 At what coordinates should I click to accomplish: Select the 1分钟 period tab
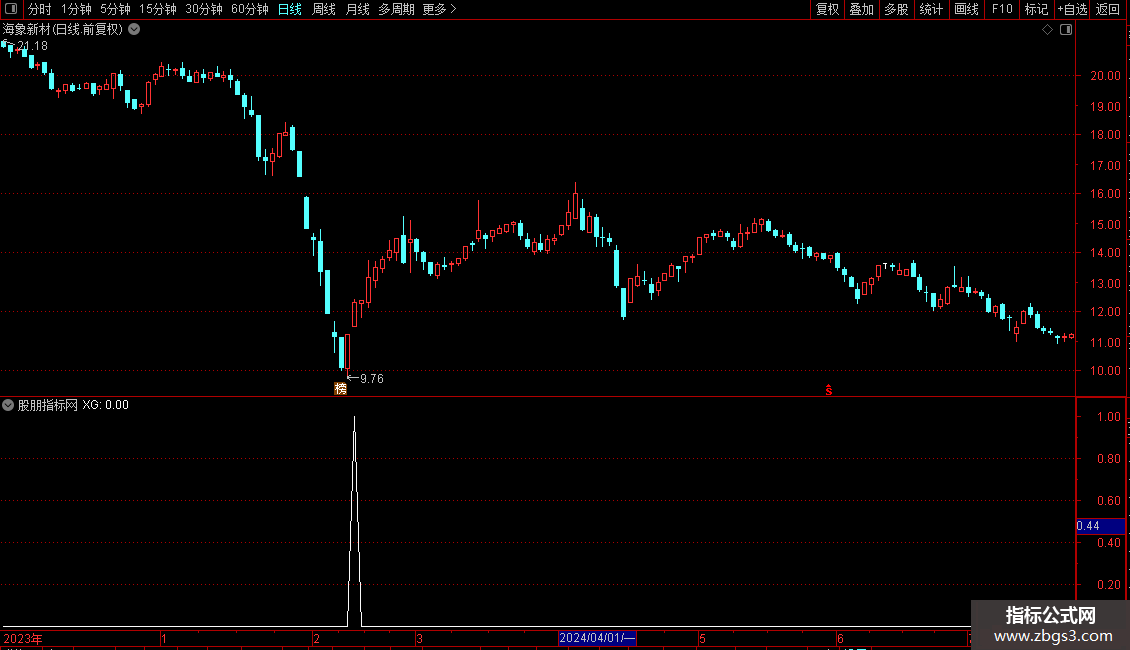click(76, 9)
